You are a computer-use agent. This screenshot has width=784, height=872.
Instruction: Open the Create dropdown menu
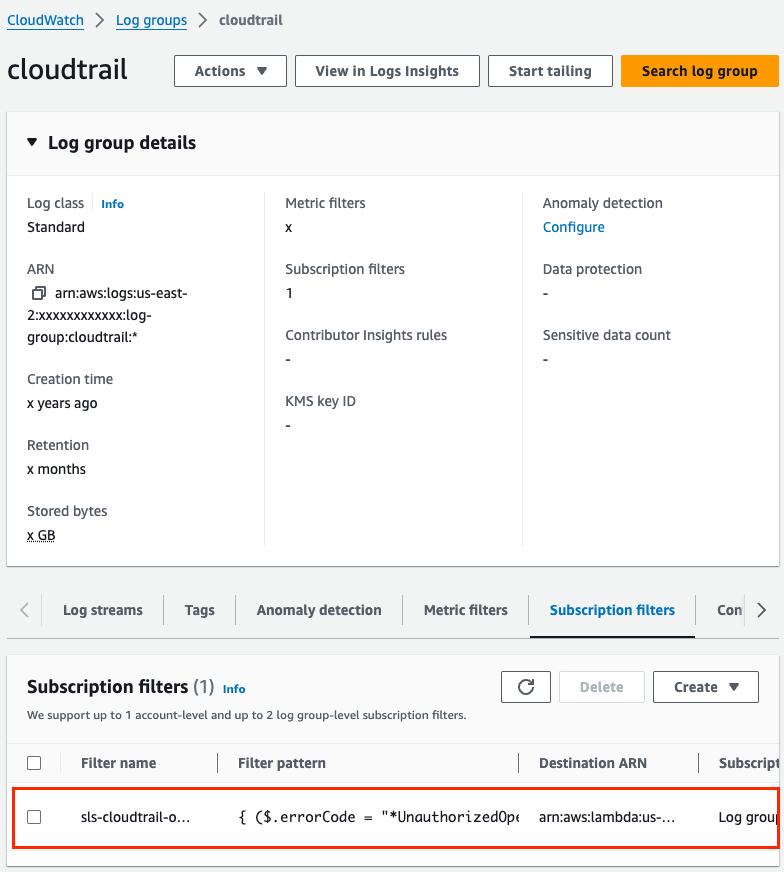[705, 687]
